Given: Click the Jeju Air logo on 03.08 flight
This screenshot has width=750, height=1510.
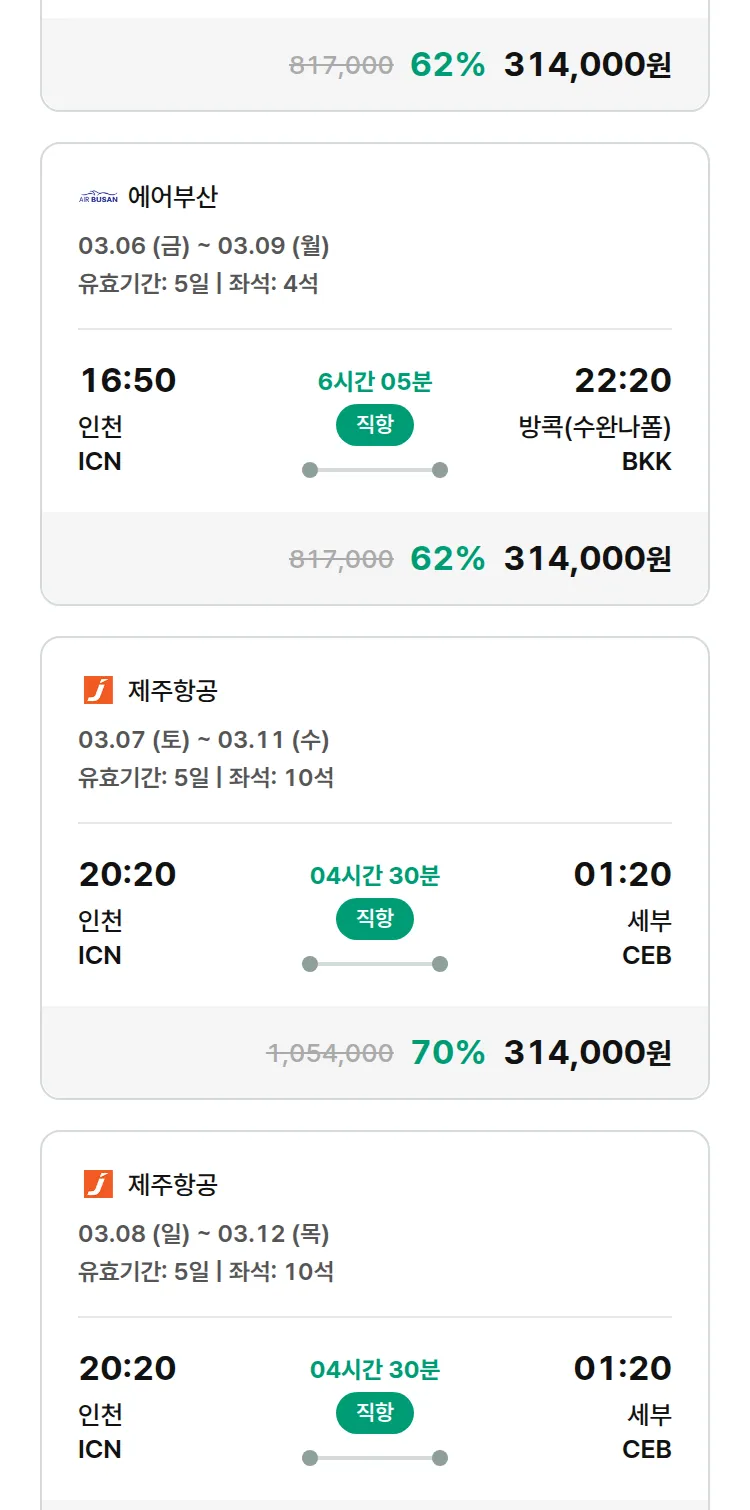Looking at the screenshot, I should pyautogui.click(x=98, y=1184).
